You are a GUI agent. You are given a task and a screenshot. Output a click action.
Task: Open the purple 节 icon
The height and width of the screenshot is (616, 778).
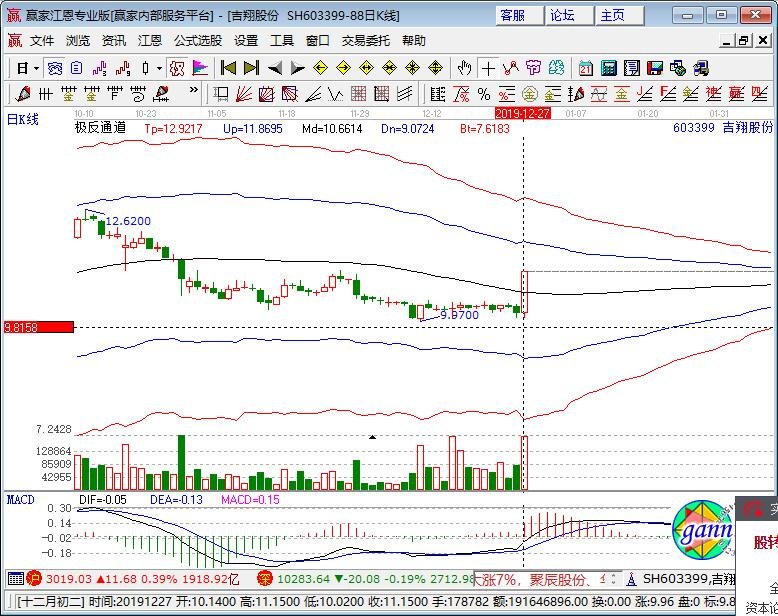[x=533, y=68]
